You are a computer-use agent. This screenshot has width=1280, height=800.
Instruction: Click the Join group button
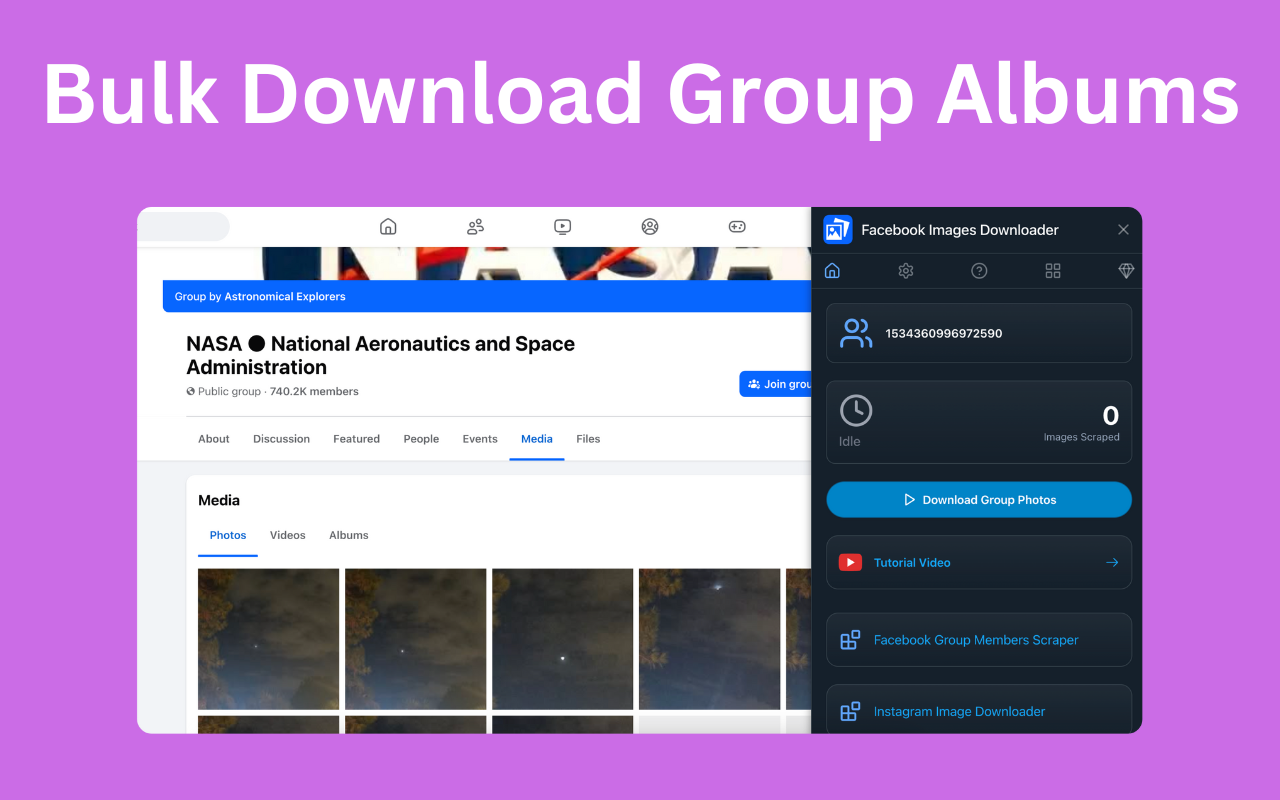coord(776,384)
